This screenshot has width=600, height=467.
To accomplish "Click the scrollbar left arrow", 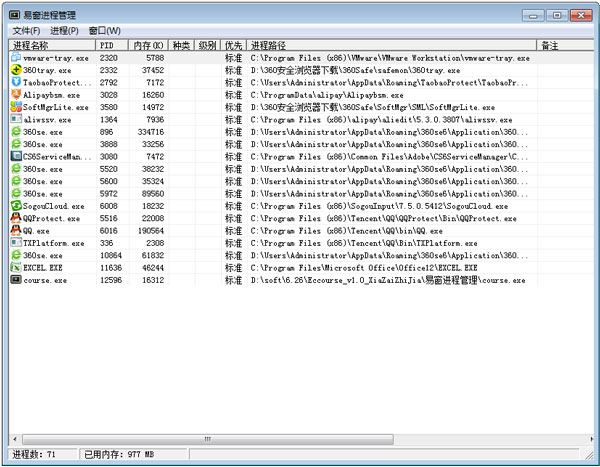I will pyautogui.click(x=15, y=439).
